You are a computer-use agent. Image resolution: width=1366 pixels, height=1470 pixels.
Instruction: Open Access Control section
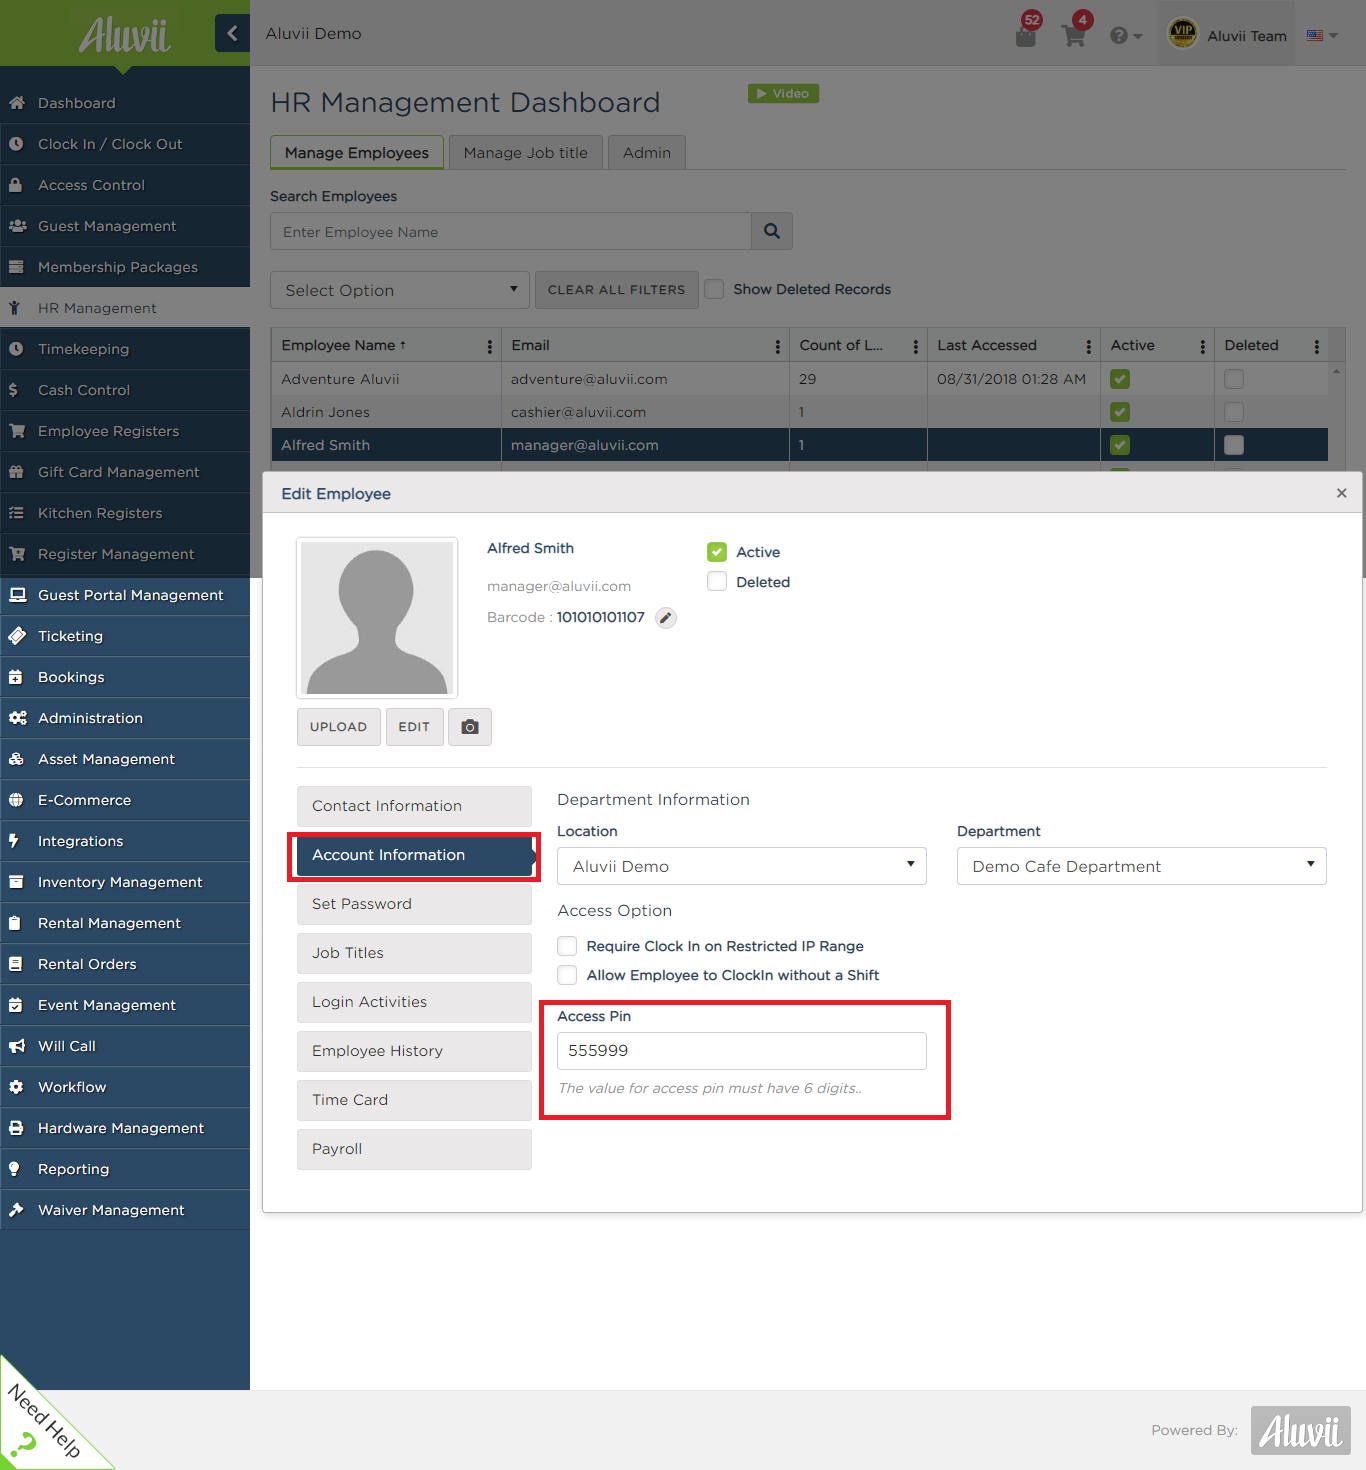pyautogui.click(x=91, y=185)
